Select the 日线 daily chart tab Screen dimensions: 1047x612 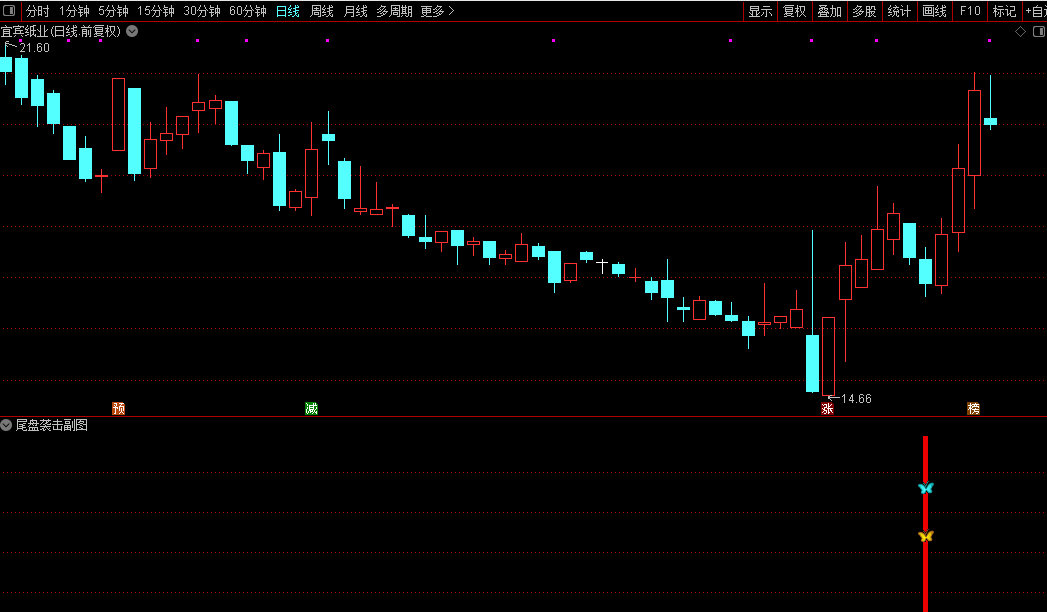[288, 11]
